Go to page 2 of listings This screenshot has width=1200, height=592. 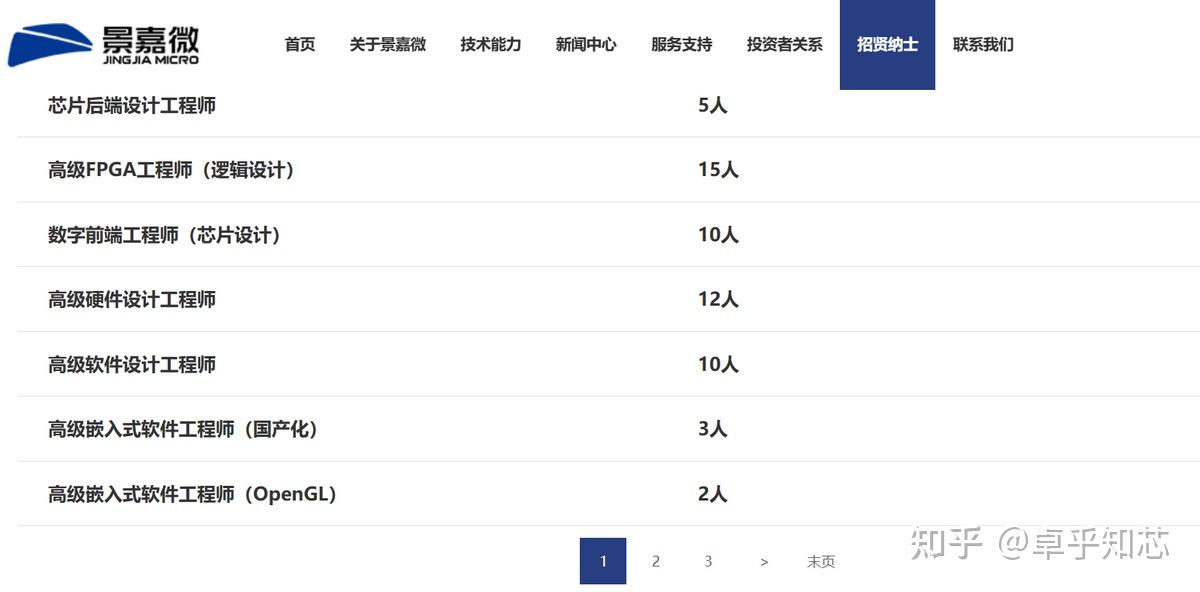[656, 561]
